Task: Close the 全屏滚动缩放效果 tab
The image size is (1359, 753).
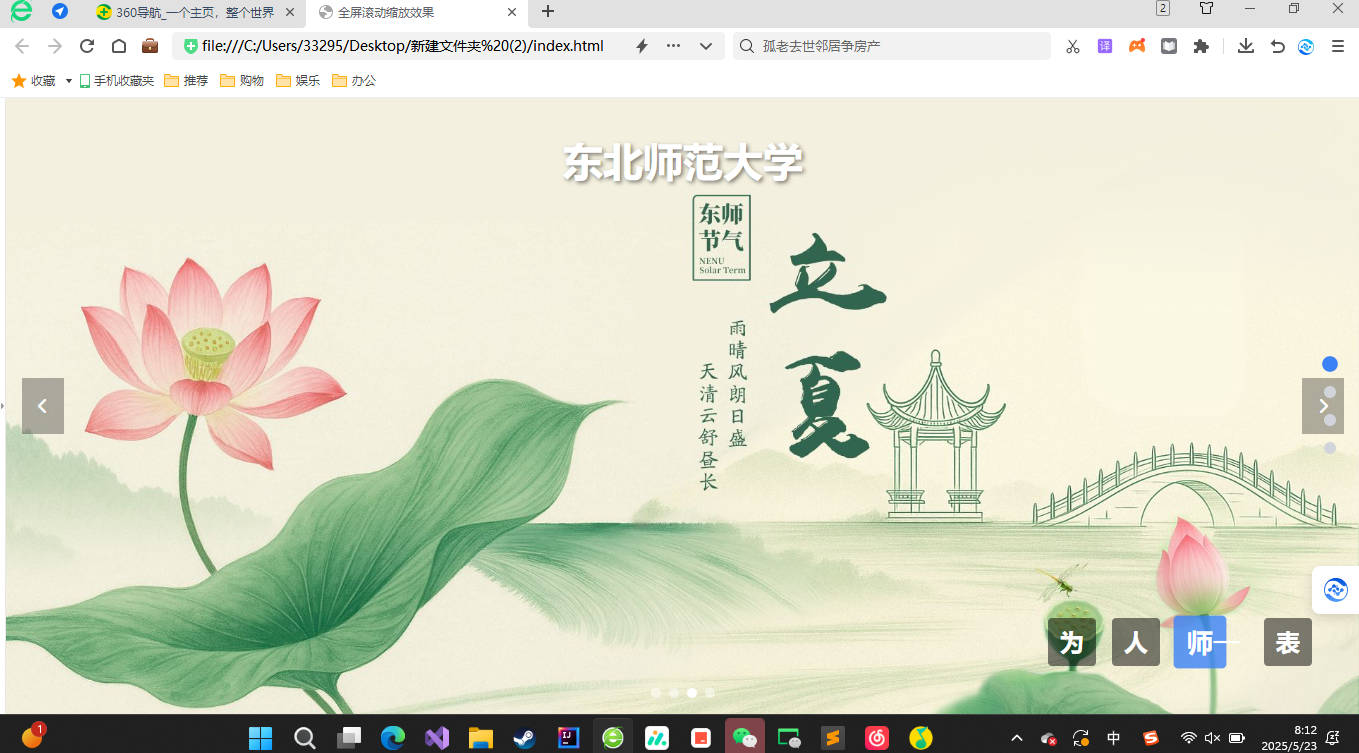Action: (512, 12)
